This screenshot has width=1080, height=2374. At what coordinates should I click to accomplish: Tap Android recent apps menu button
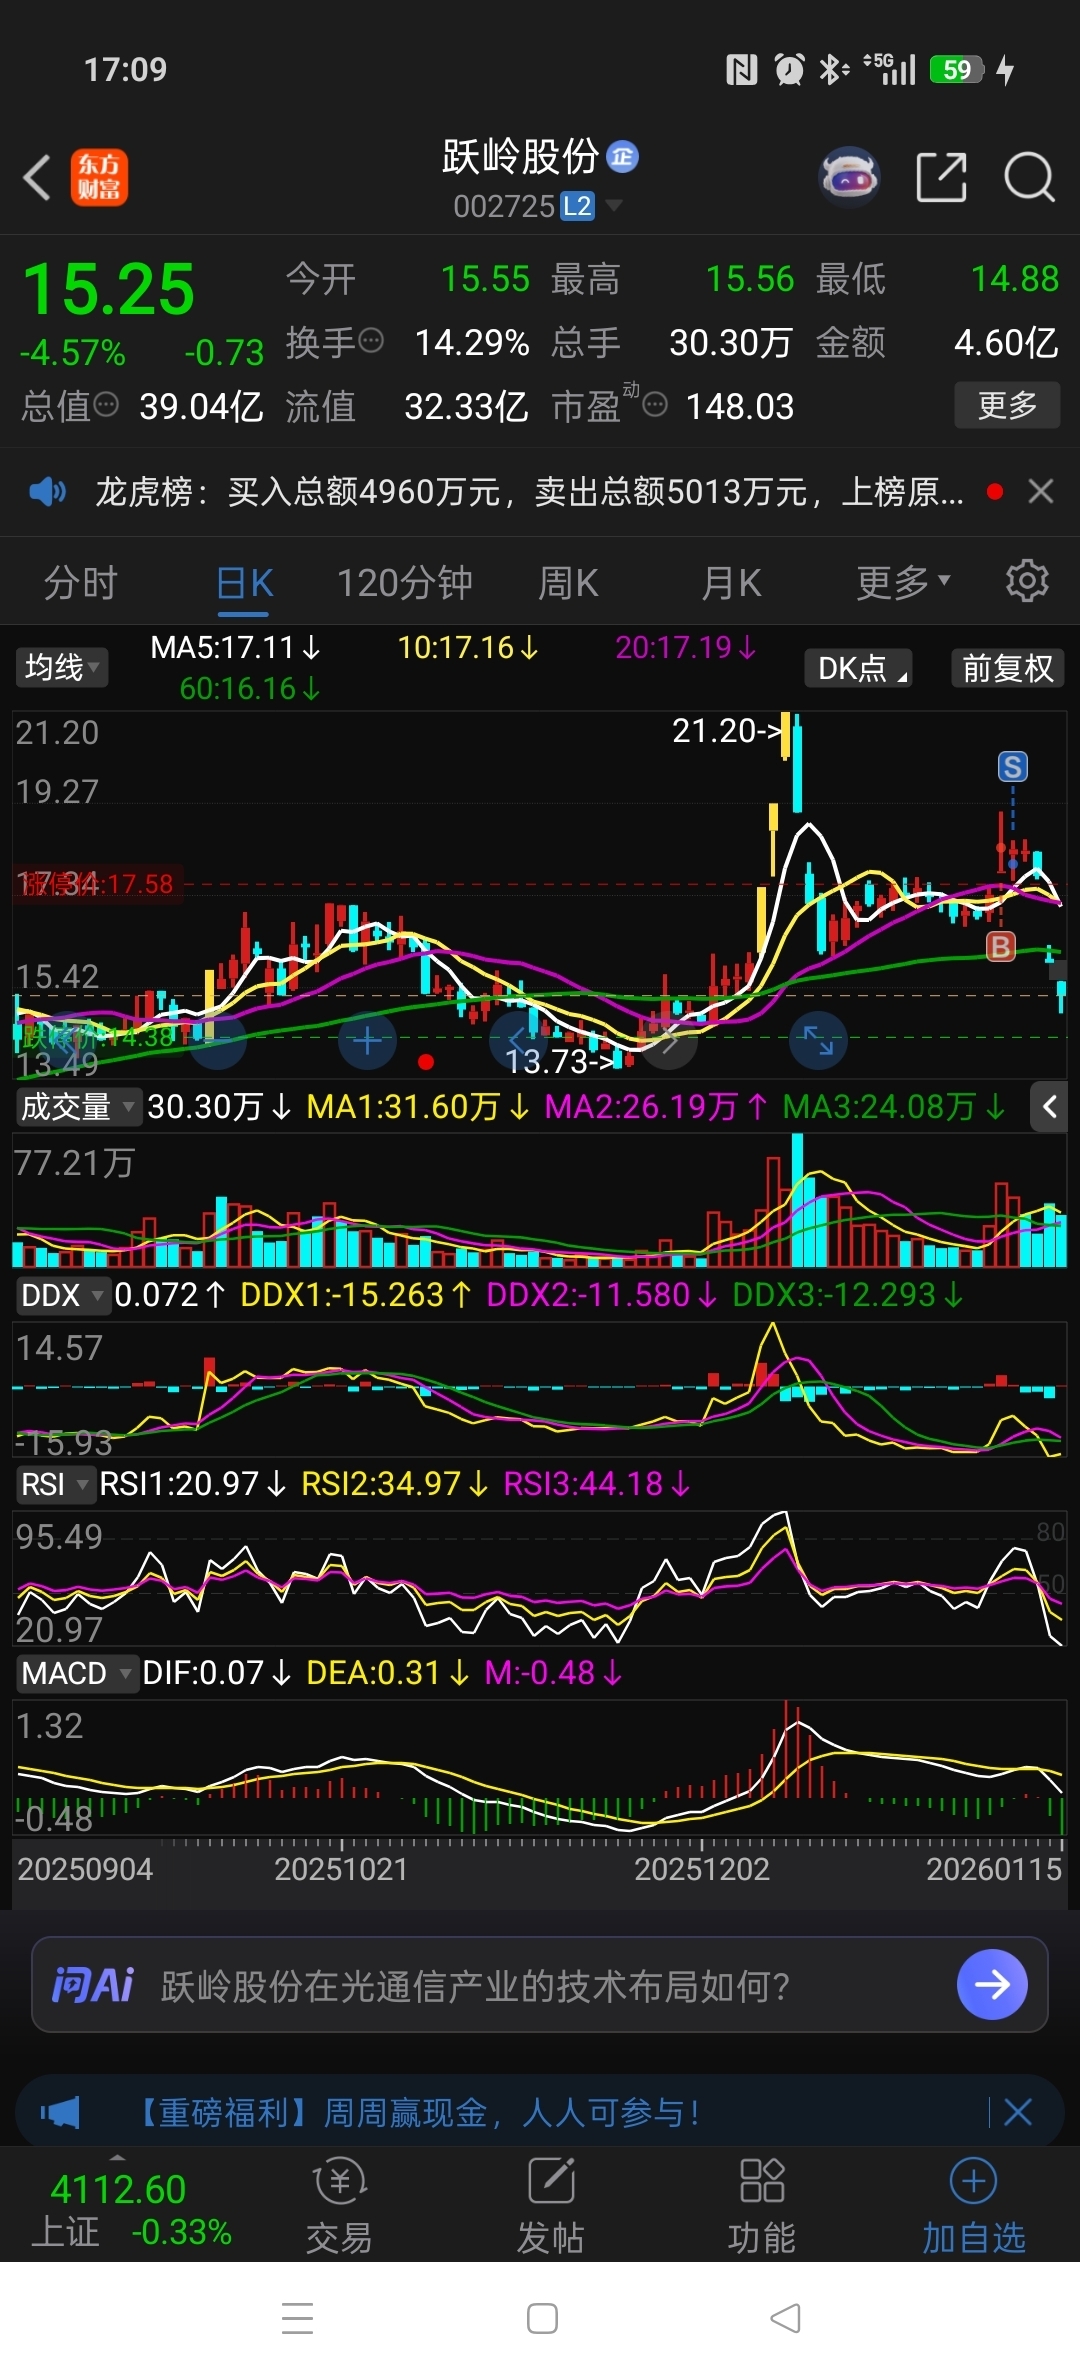click(x=298, y=2318)
